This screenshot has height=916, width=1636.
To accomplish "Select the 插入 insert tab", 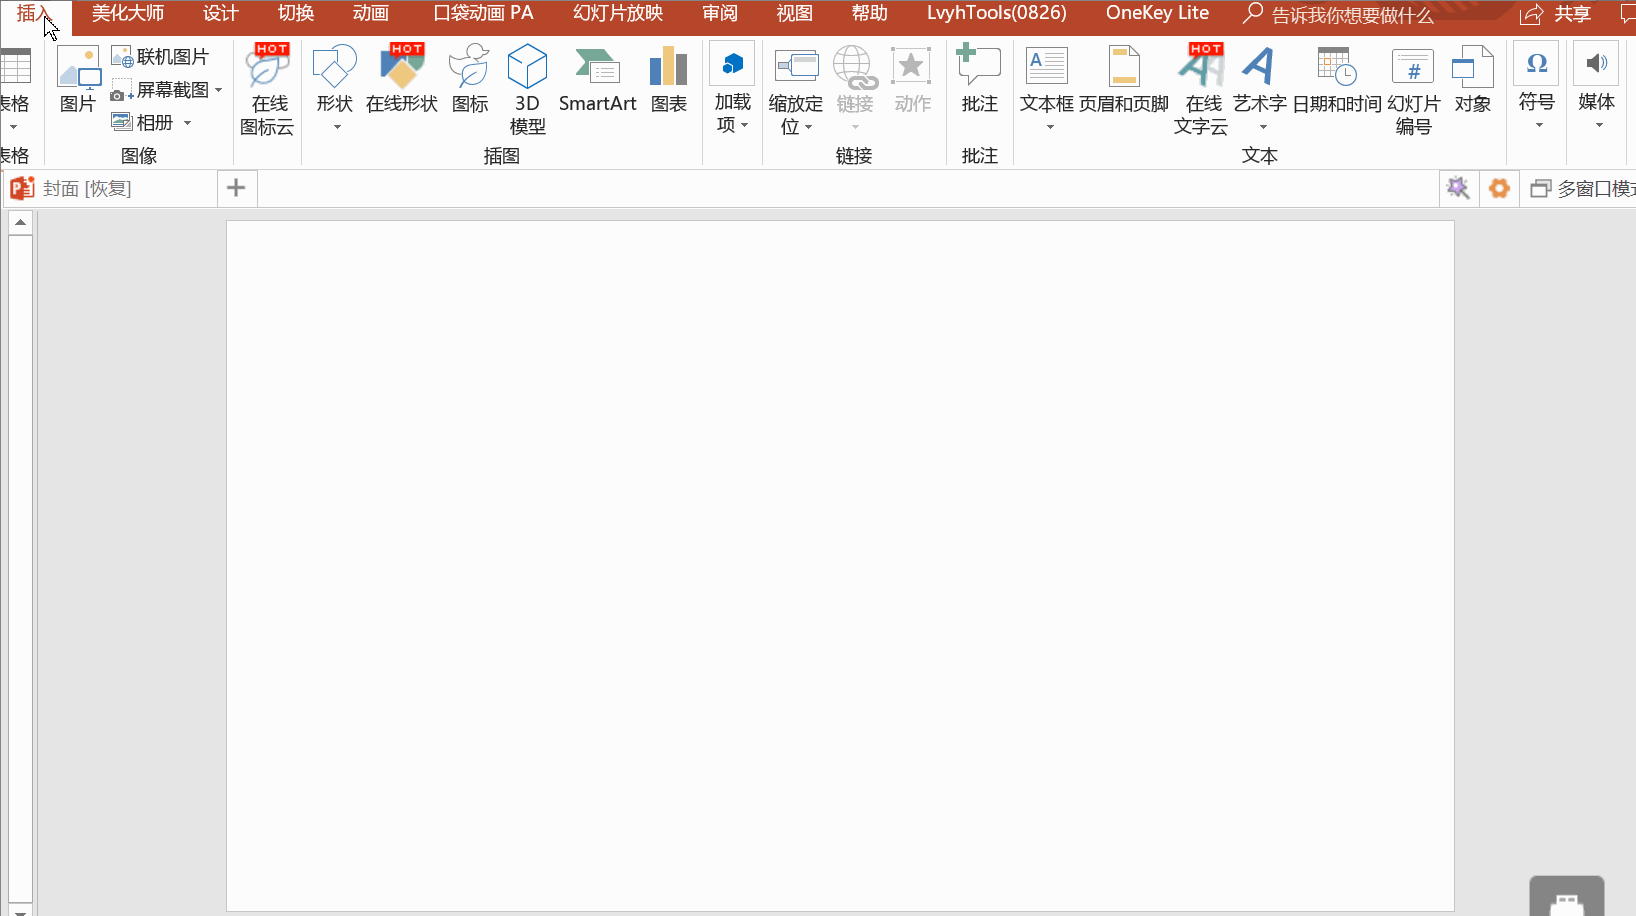I will [35, 14].
